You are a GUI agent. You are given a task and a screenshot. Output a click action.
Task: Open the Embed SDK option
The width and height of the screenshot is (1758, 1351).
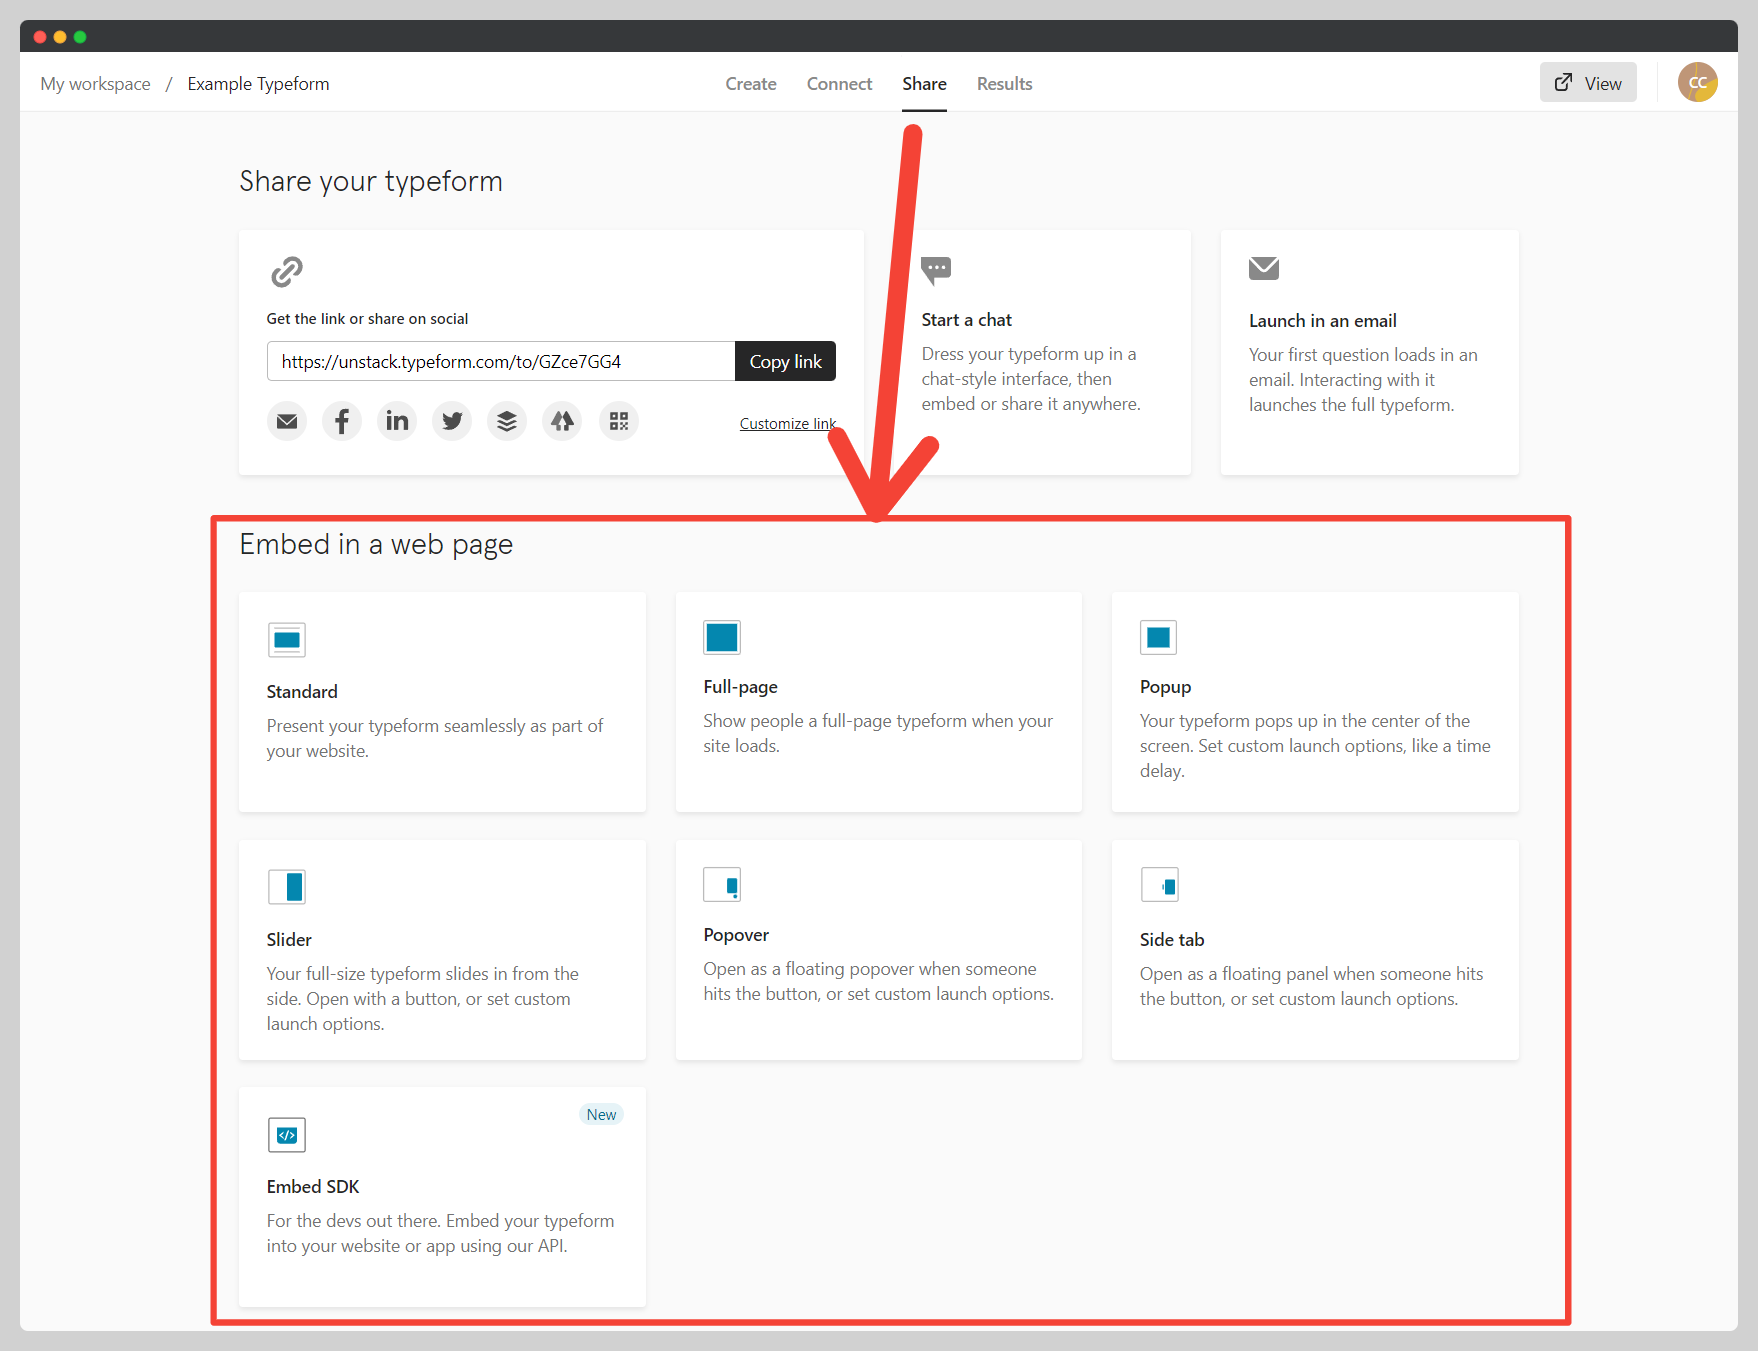click(x=287, y=1135)
